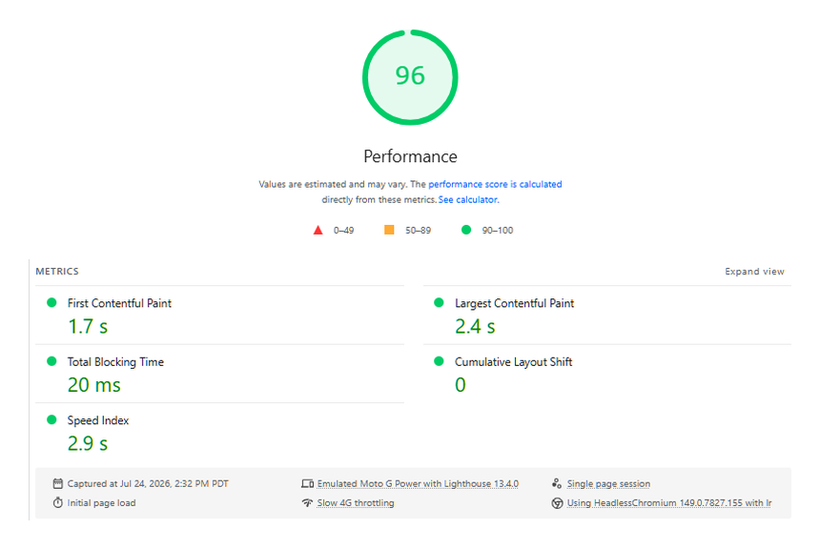Click the 50–89 legend range label
The image size is (820, 550).
point(418,231)
